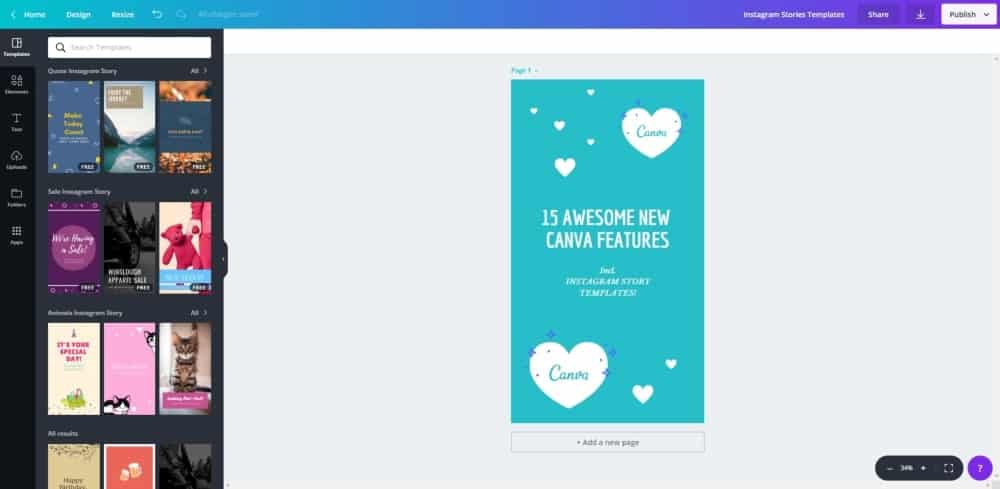This screenshot has width=1000, height=489.
Task: Click Add a new page button
Action: [608, 442]
